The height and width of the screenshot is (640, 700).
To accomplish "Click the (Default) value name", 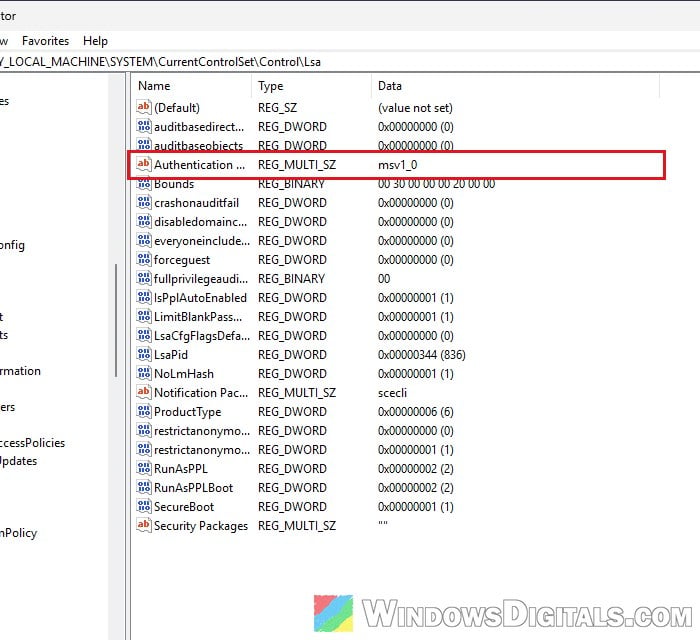I will coord(177,108).
